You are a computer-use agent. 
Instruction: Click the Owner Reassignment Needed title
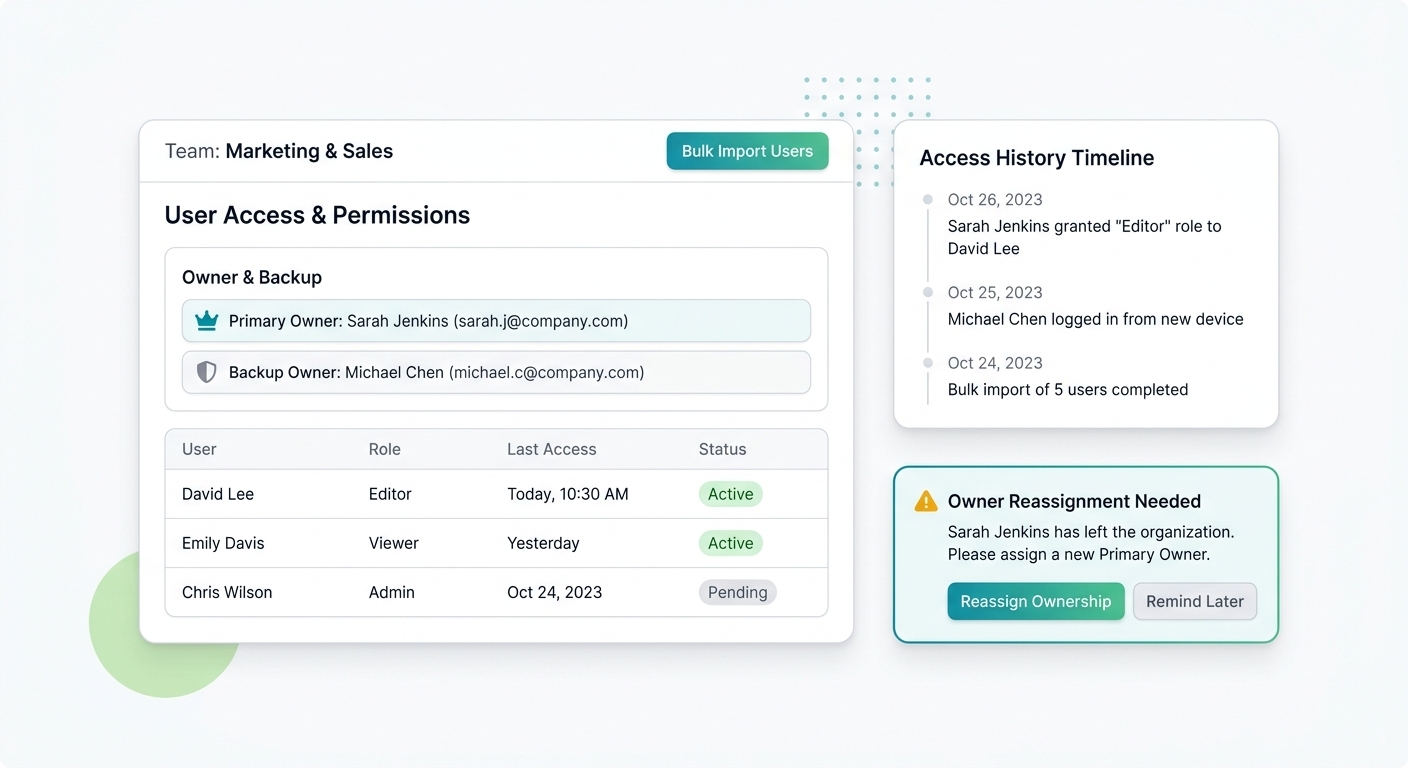tap(1074, 501)
